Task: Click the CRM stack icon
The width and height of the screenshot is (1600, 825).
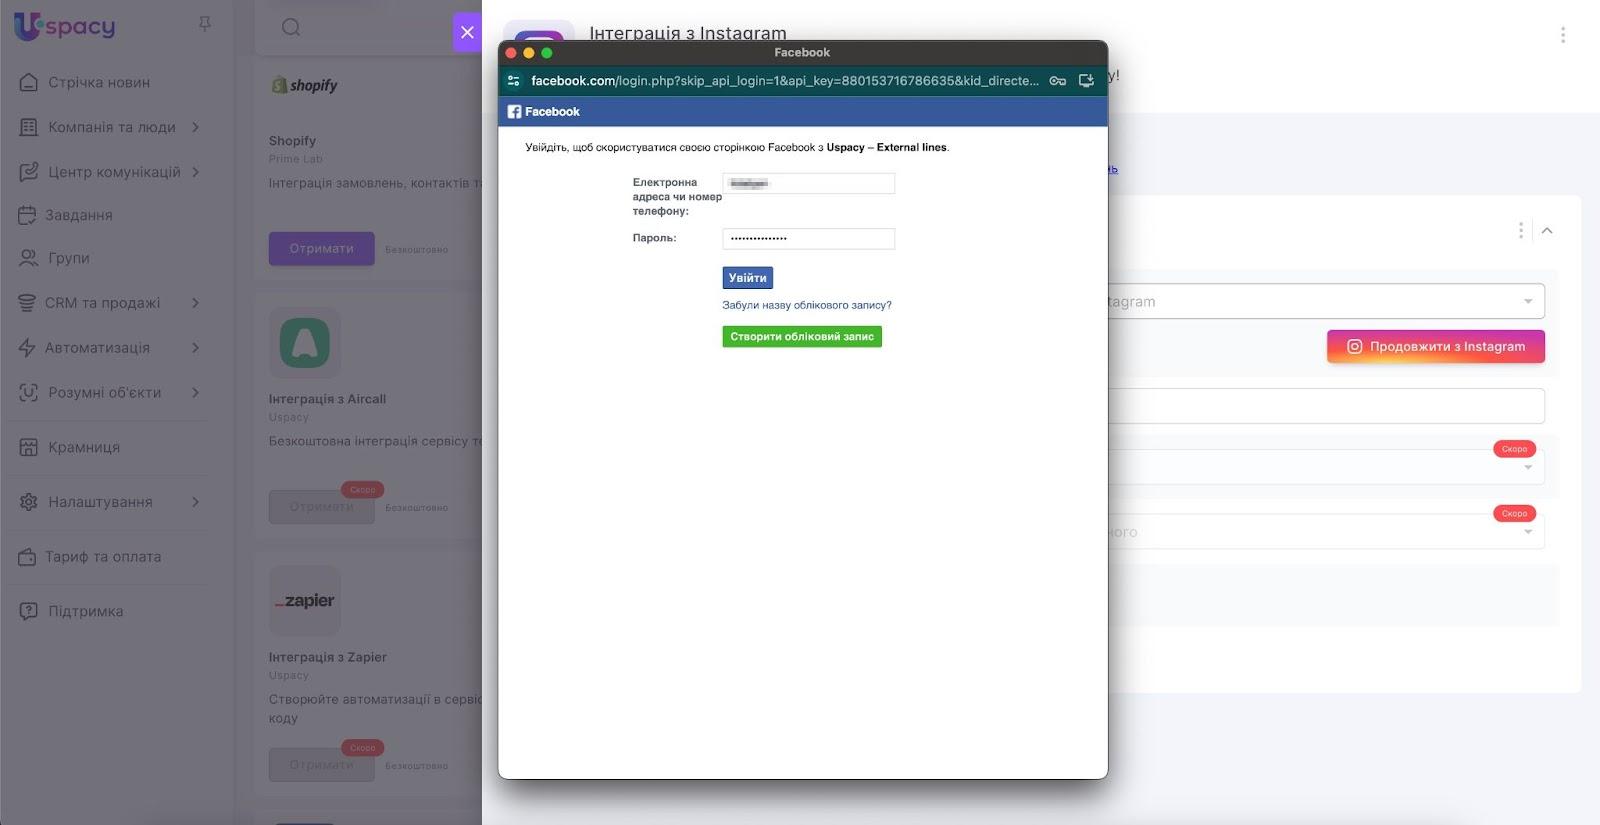Action: 28,303
